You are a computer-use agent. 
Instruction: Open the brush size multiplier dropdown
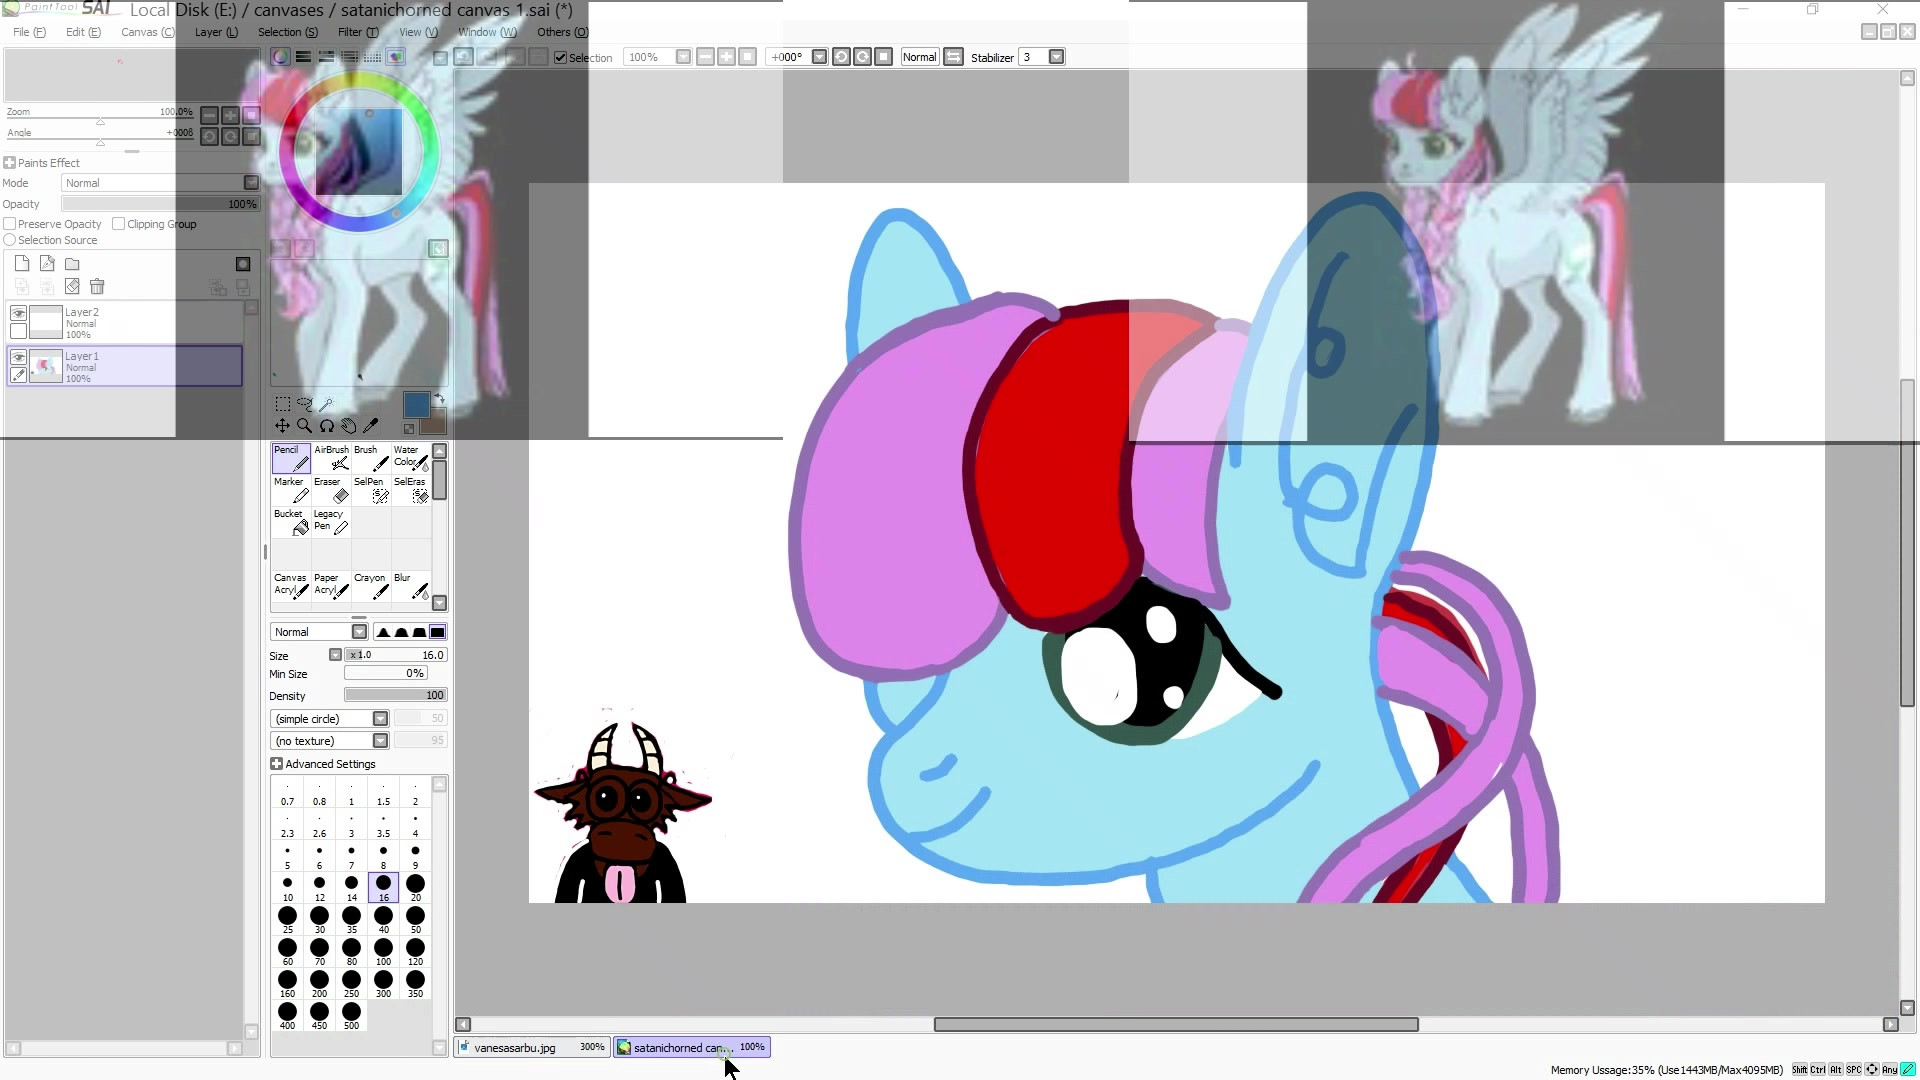pos(335,655)
